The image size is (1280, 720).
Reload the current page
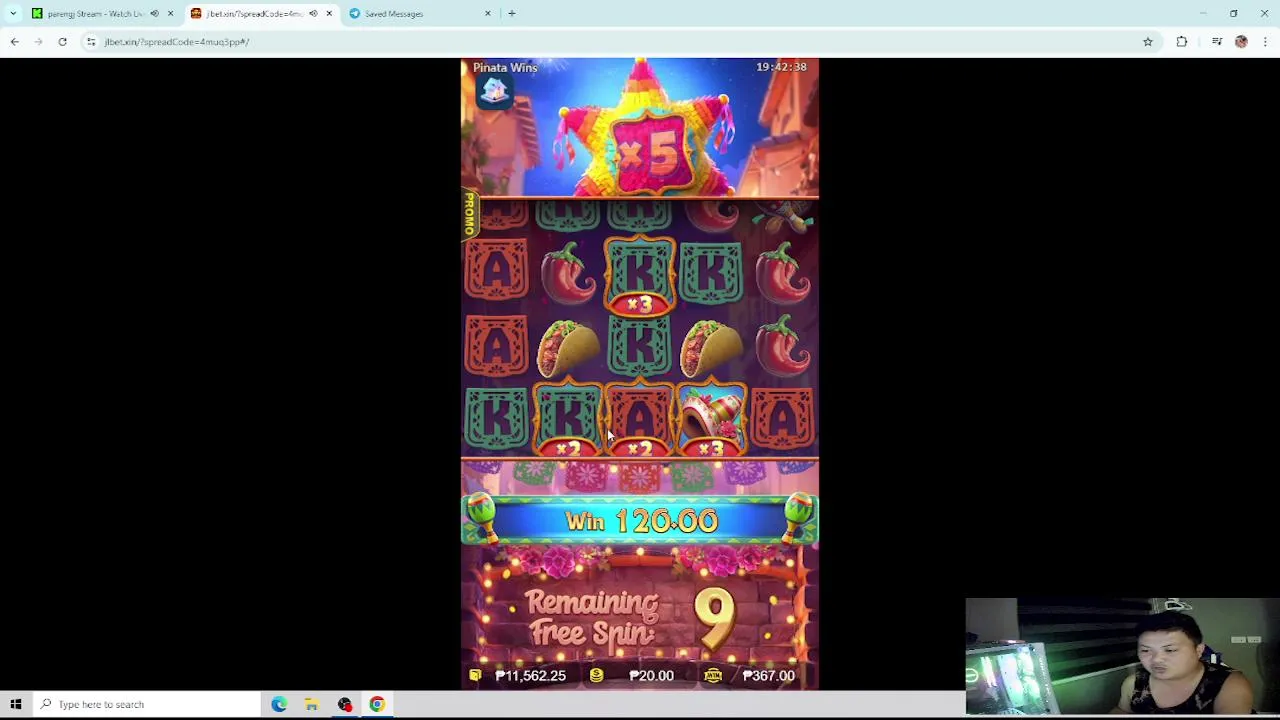tap(62, 42)
